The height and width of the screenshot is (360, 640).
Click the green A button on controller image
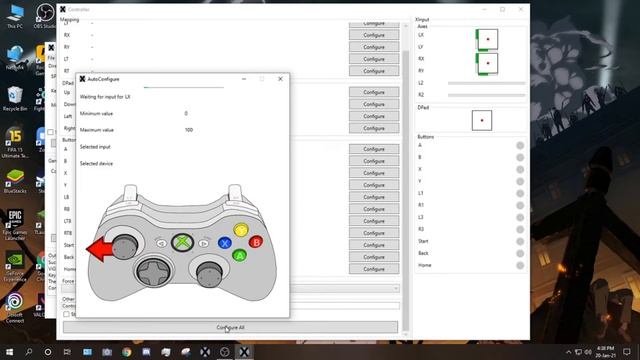240,256
